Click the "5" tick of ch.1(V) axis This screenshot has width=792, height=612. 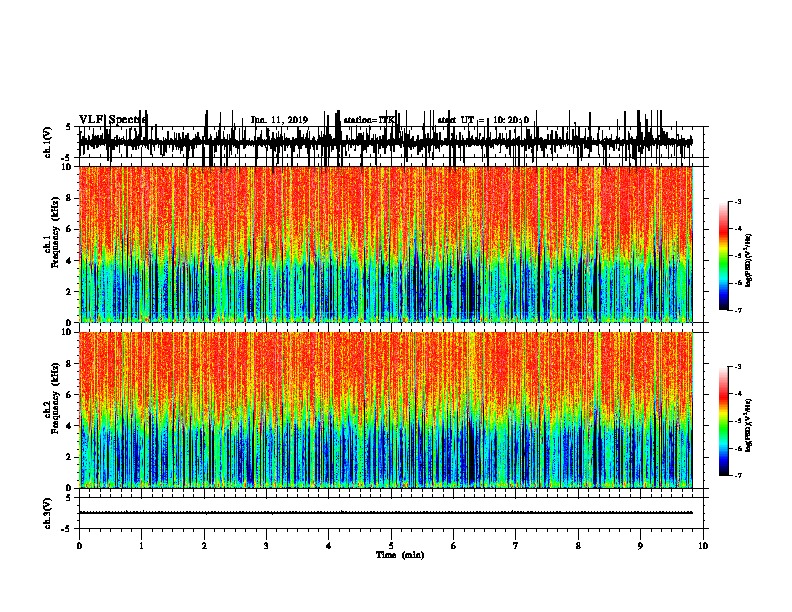point(69,127)
